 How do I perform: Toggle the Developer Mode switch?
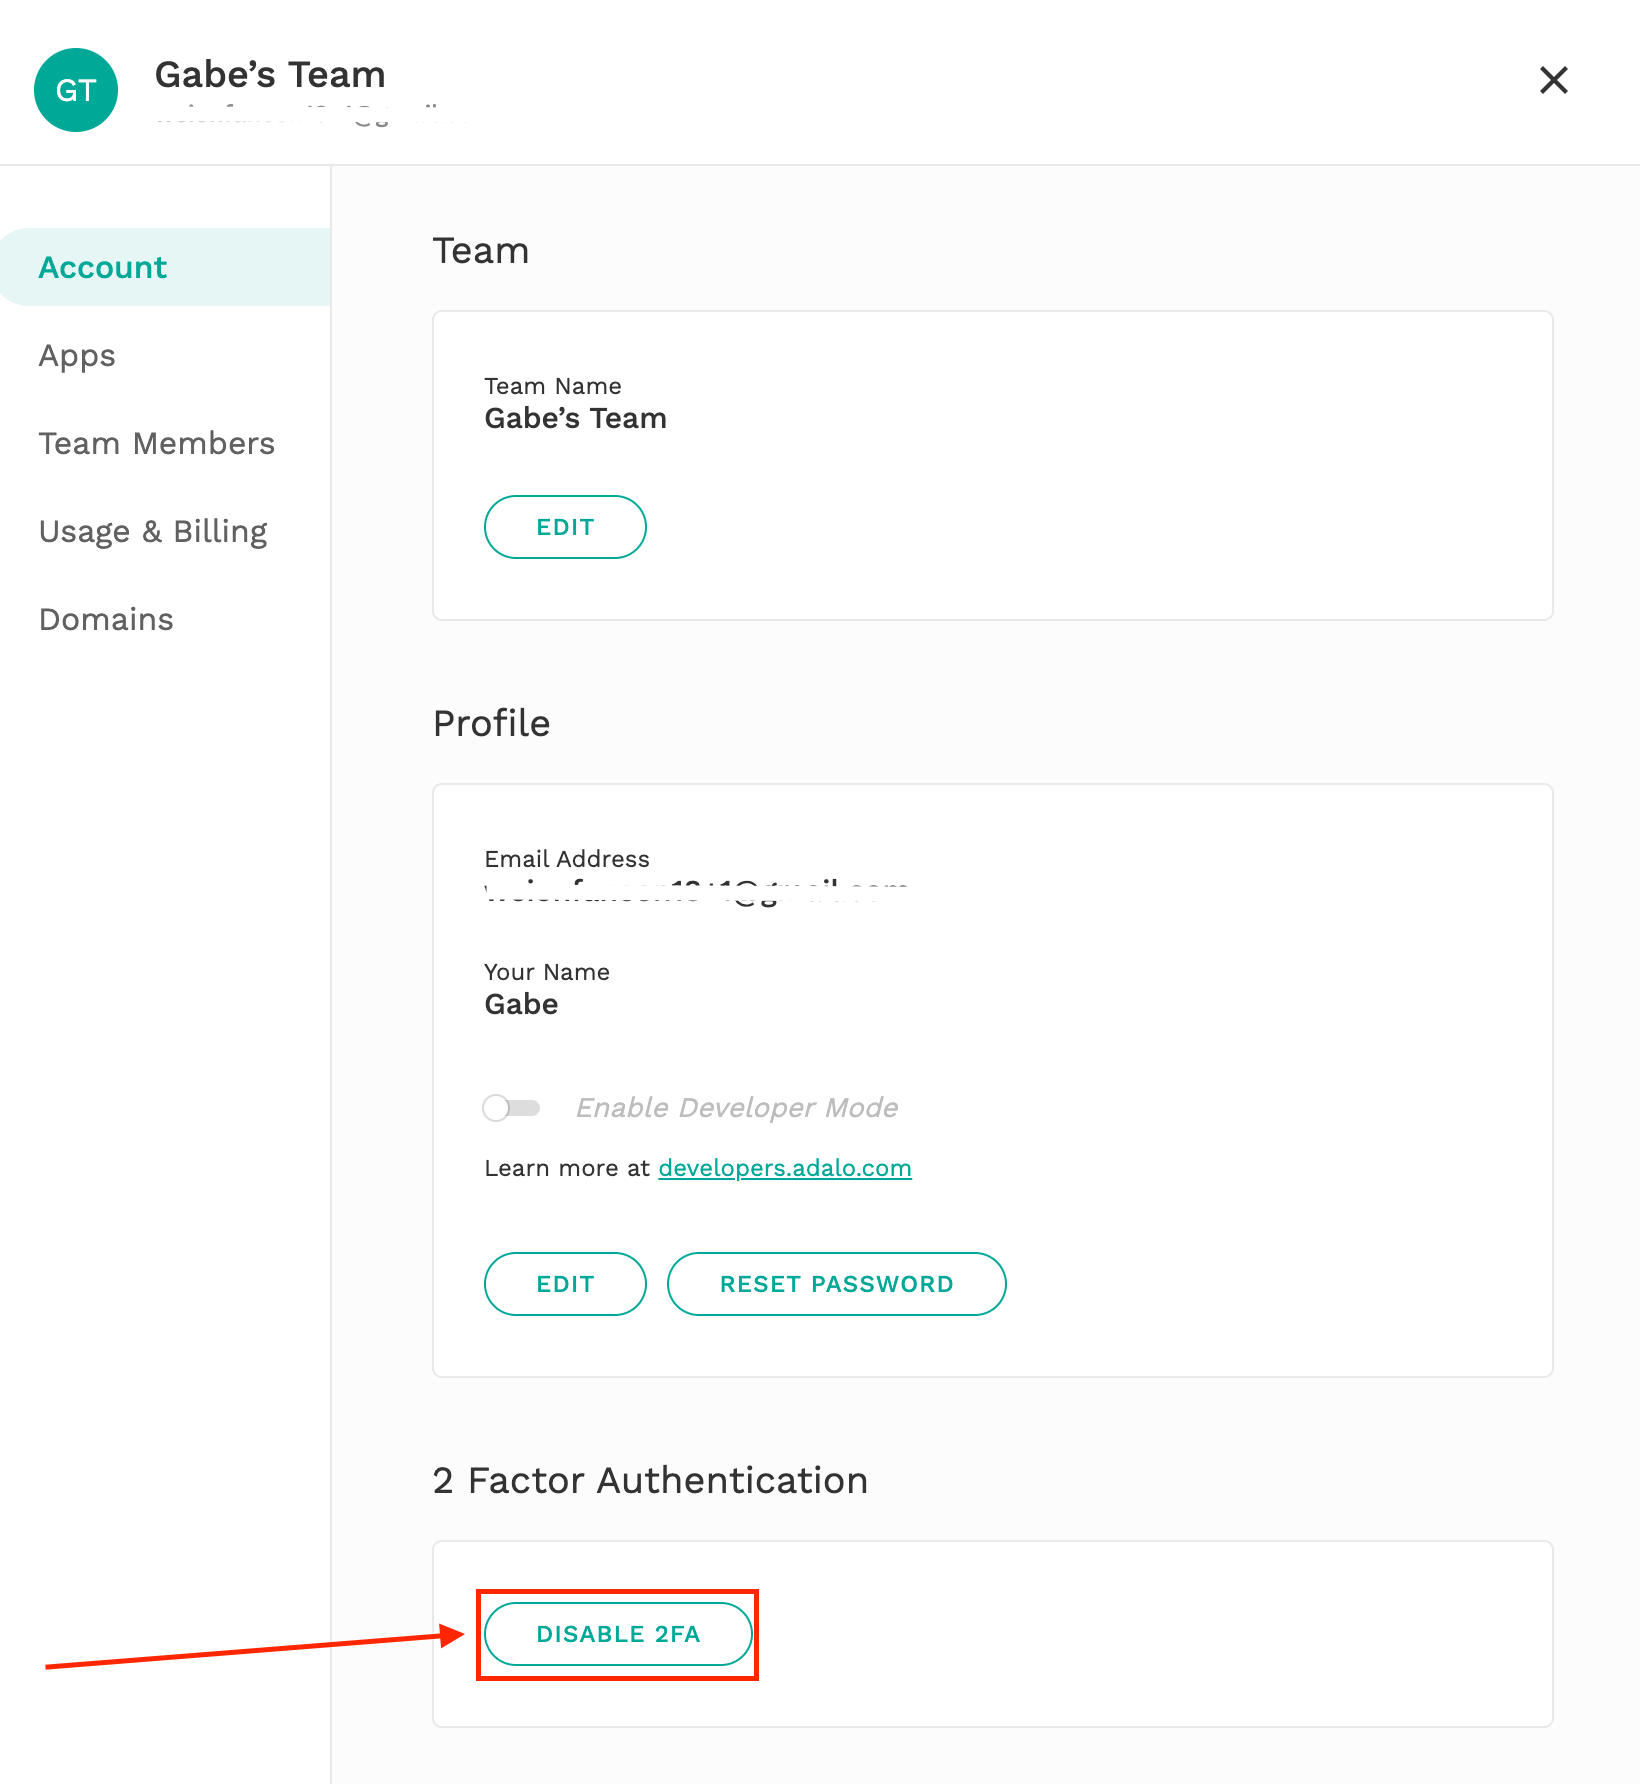coord(511,1108)
